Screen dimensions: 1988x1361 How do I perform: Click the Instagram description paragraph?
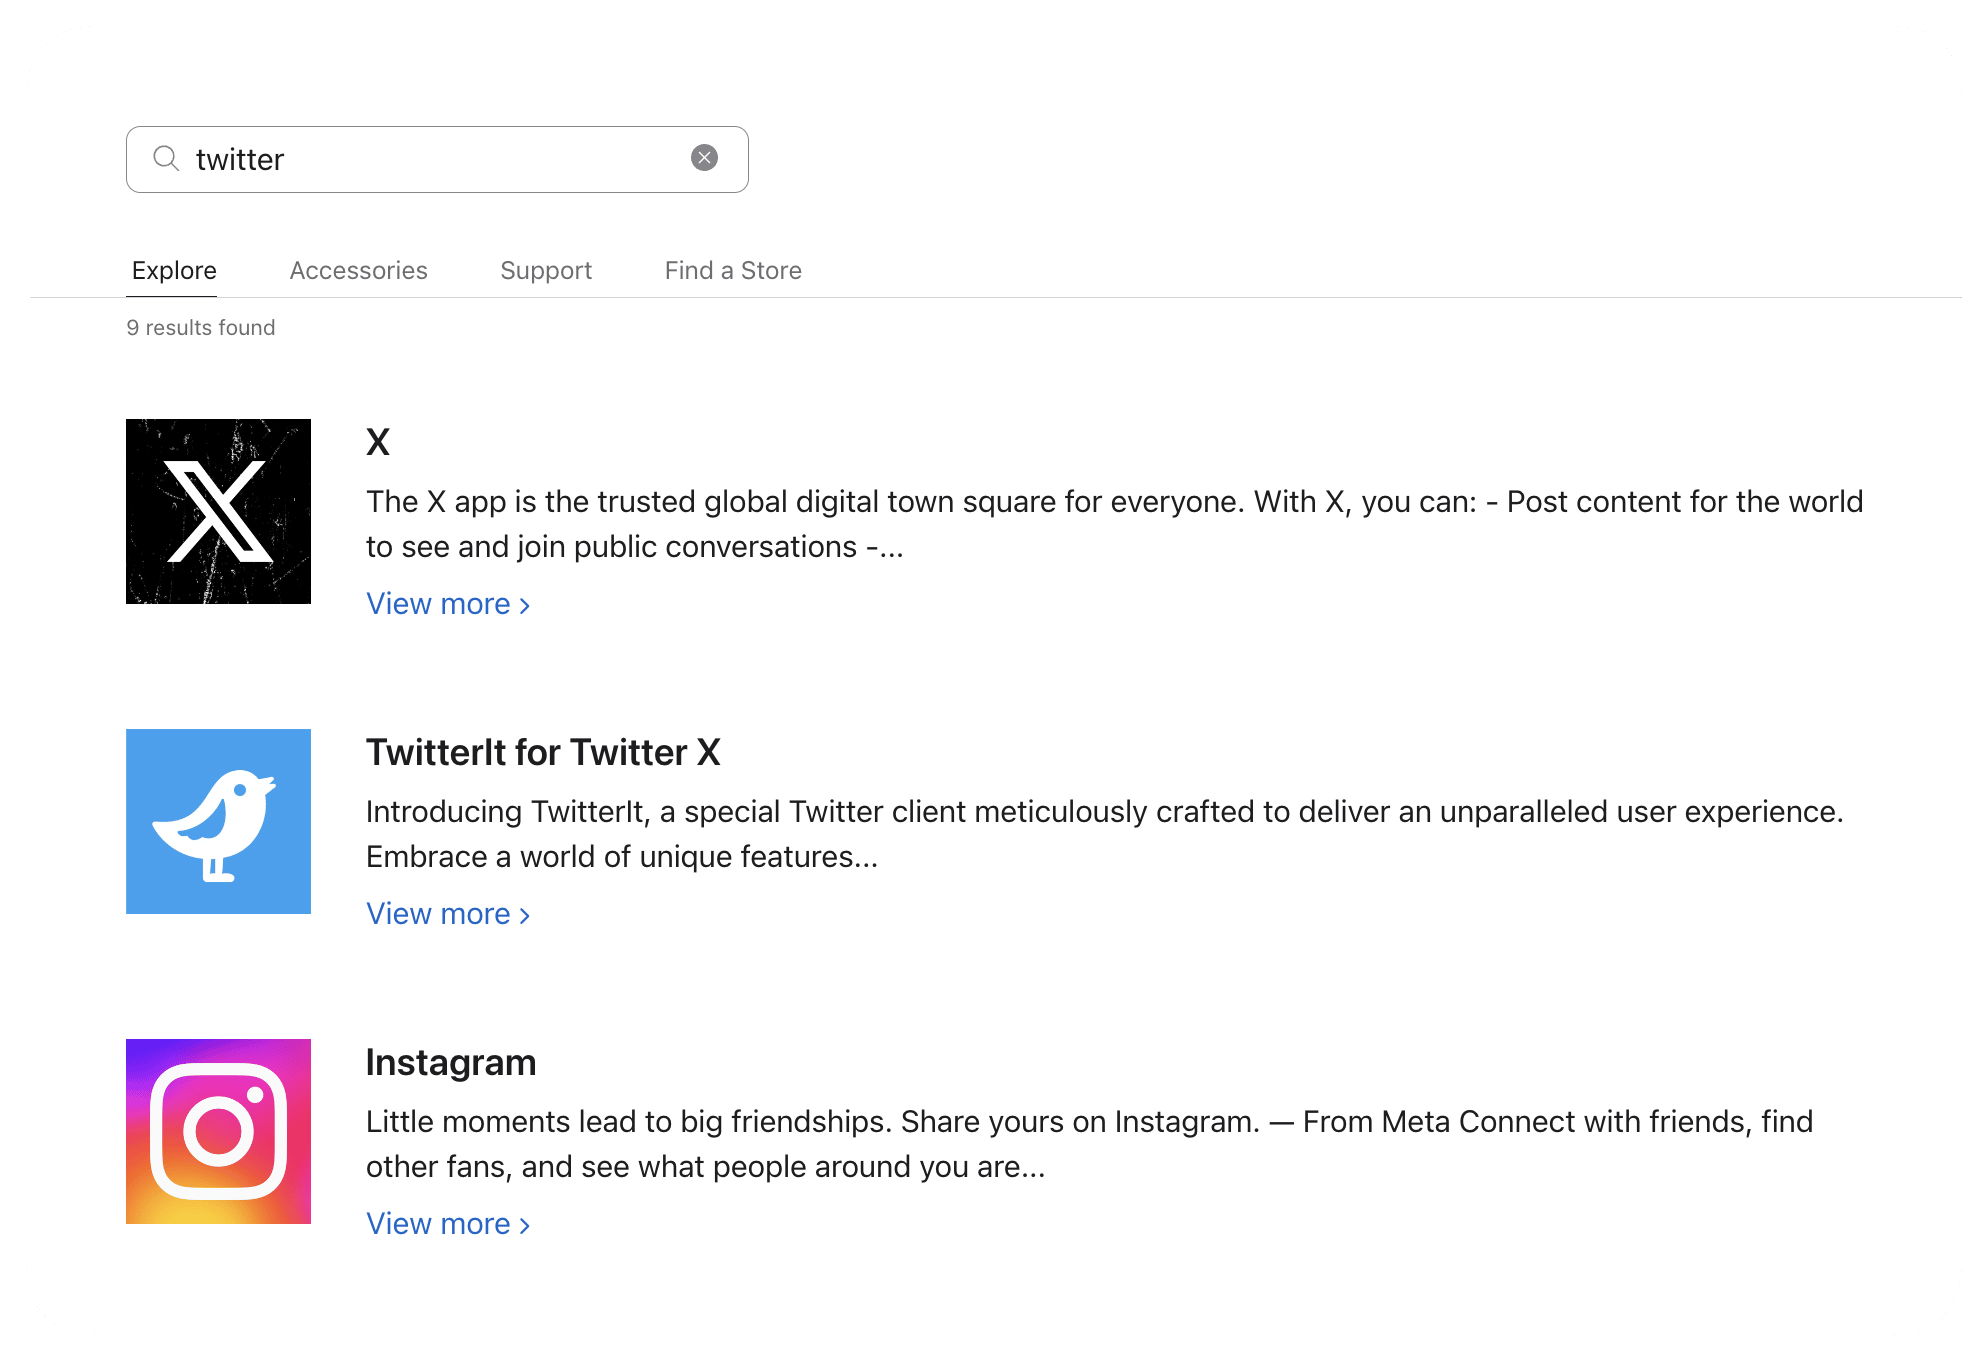click(1090, 1144)
